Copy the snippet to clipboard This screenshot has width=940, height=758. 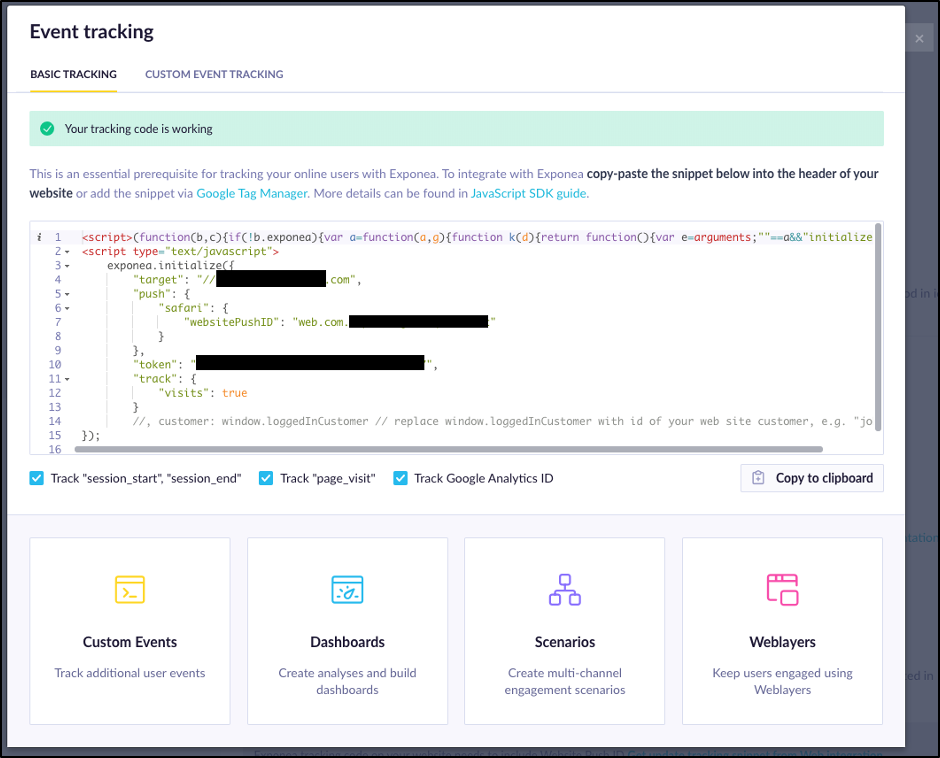pyautogui.click(x=812, y=478)
